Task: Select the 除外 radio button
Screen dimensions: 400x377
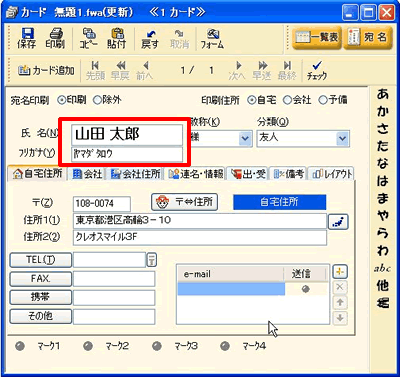Action: click(x=97, y=100)
